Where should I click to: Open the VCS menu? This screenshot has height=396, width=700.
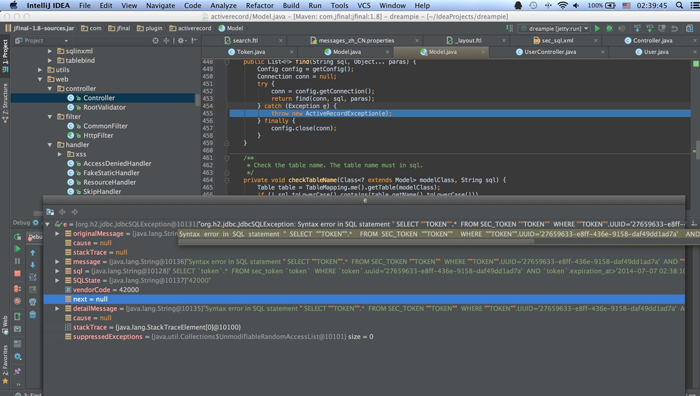click(x=364, y=5)
